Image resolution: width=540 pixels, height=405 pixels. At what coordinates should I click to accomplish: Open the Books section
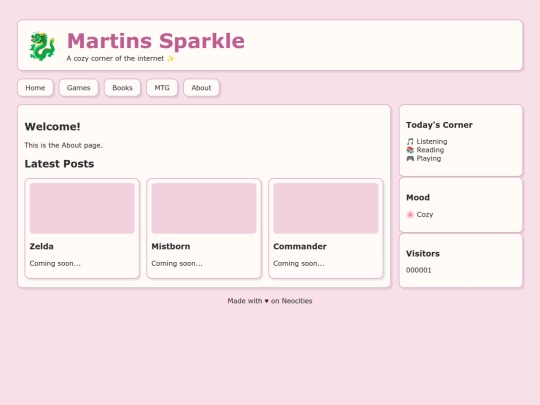(x=122, y=88)
